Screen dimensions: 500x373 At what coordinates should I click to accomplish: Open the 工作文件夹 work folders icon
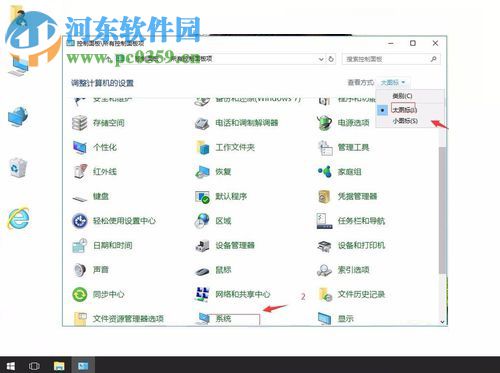pos(202,147)
